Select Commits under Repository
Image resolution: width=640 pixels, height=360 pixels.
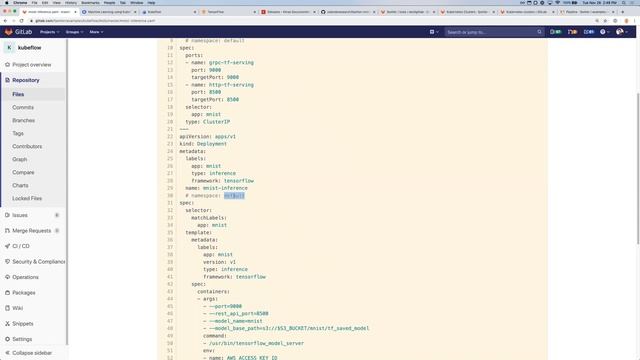pos(23,107)
